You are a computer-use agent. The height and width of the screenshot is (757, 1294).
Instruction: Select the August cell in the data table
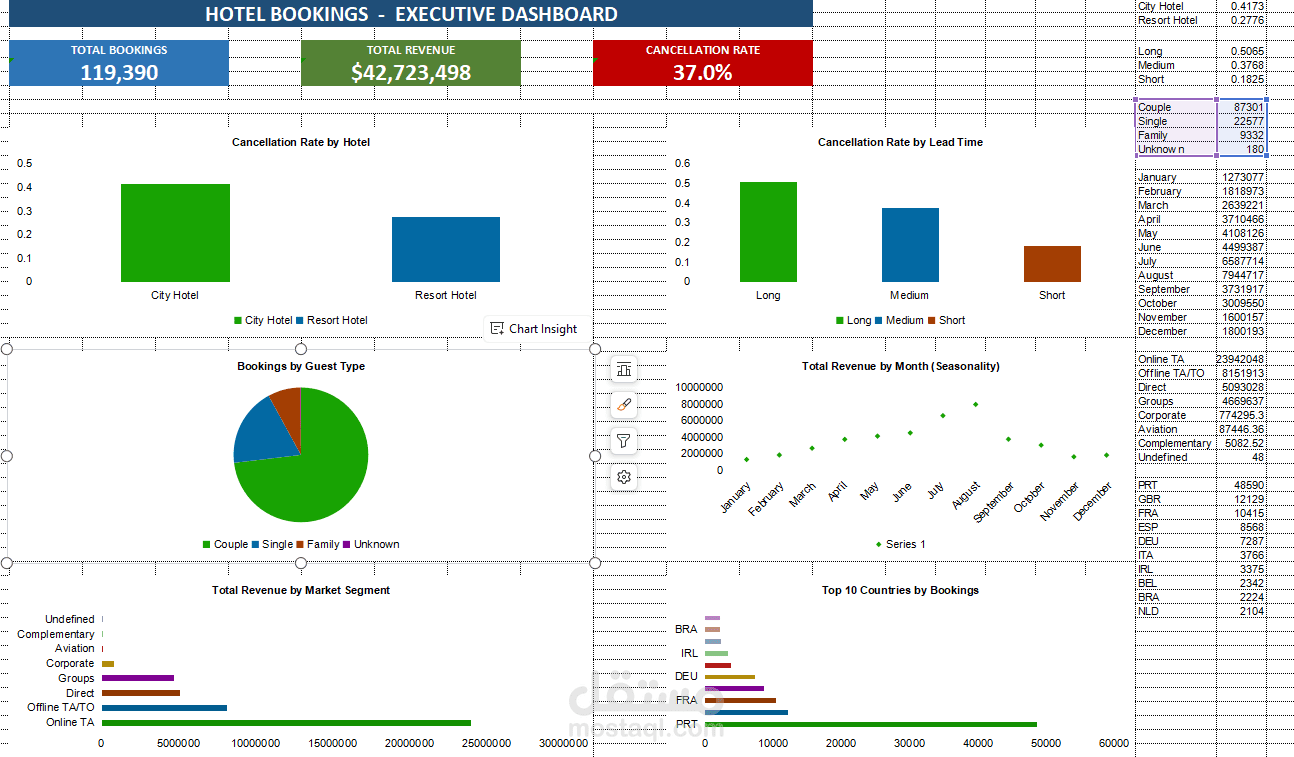[1176, 275]
